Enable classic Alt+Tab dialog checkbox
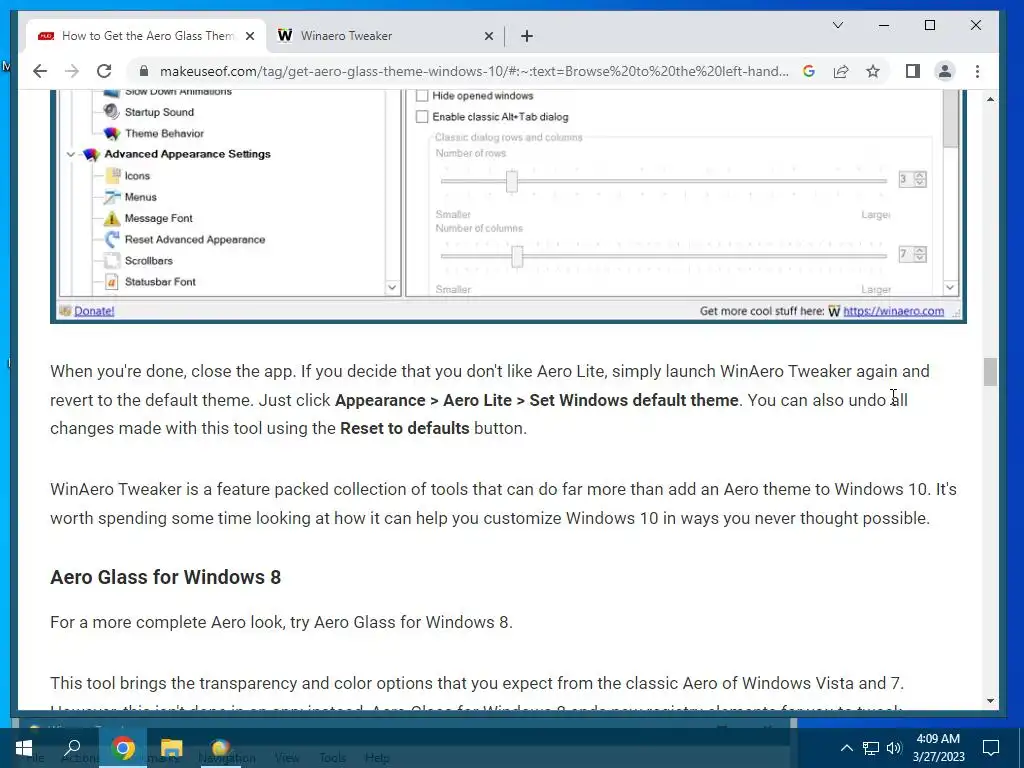The height and width of the screenshot is (768, 1024). (422, 117)
